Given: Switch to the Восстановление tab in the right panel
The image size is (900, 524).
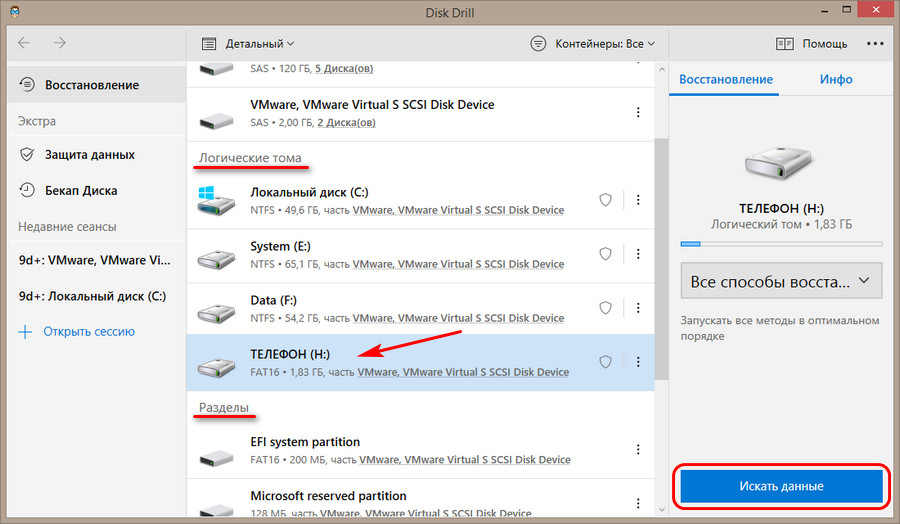Looking at the screenshot, I should click(x=726, y=80).
